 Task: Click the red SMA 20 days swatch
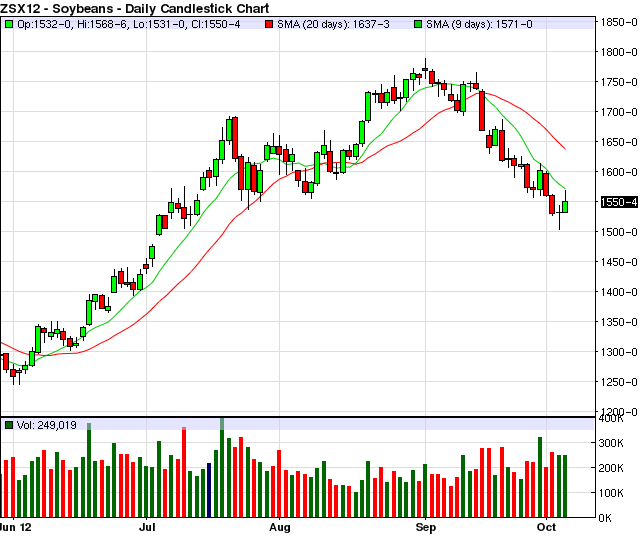[269, 24]
